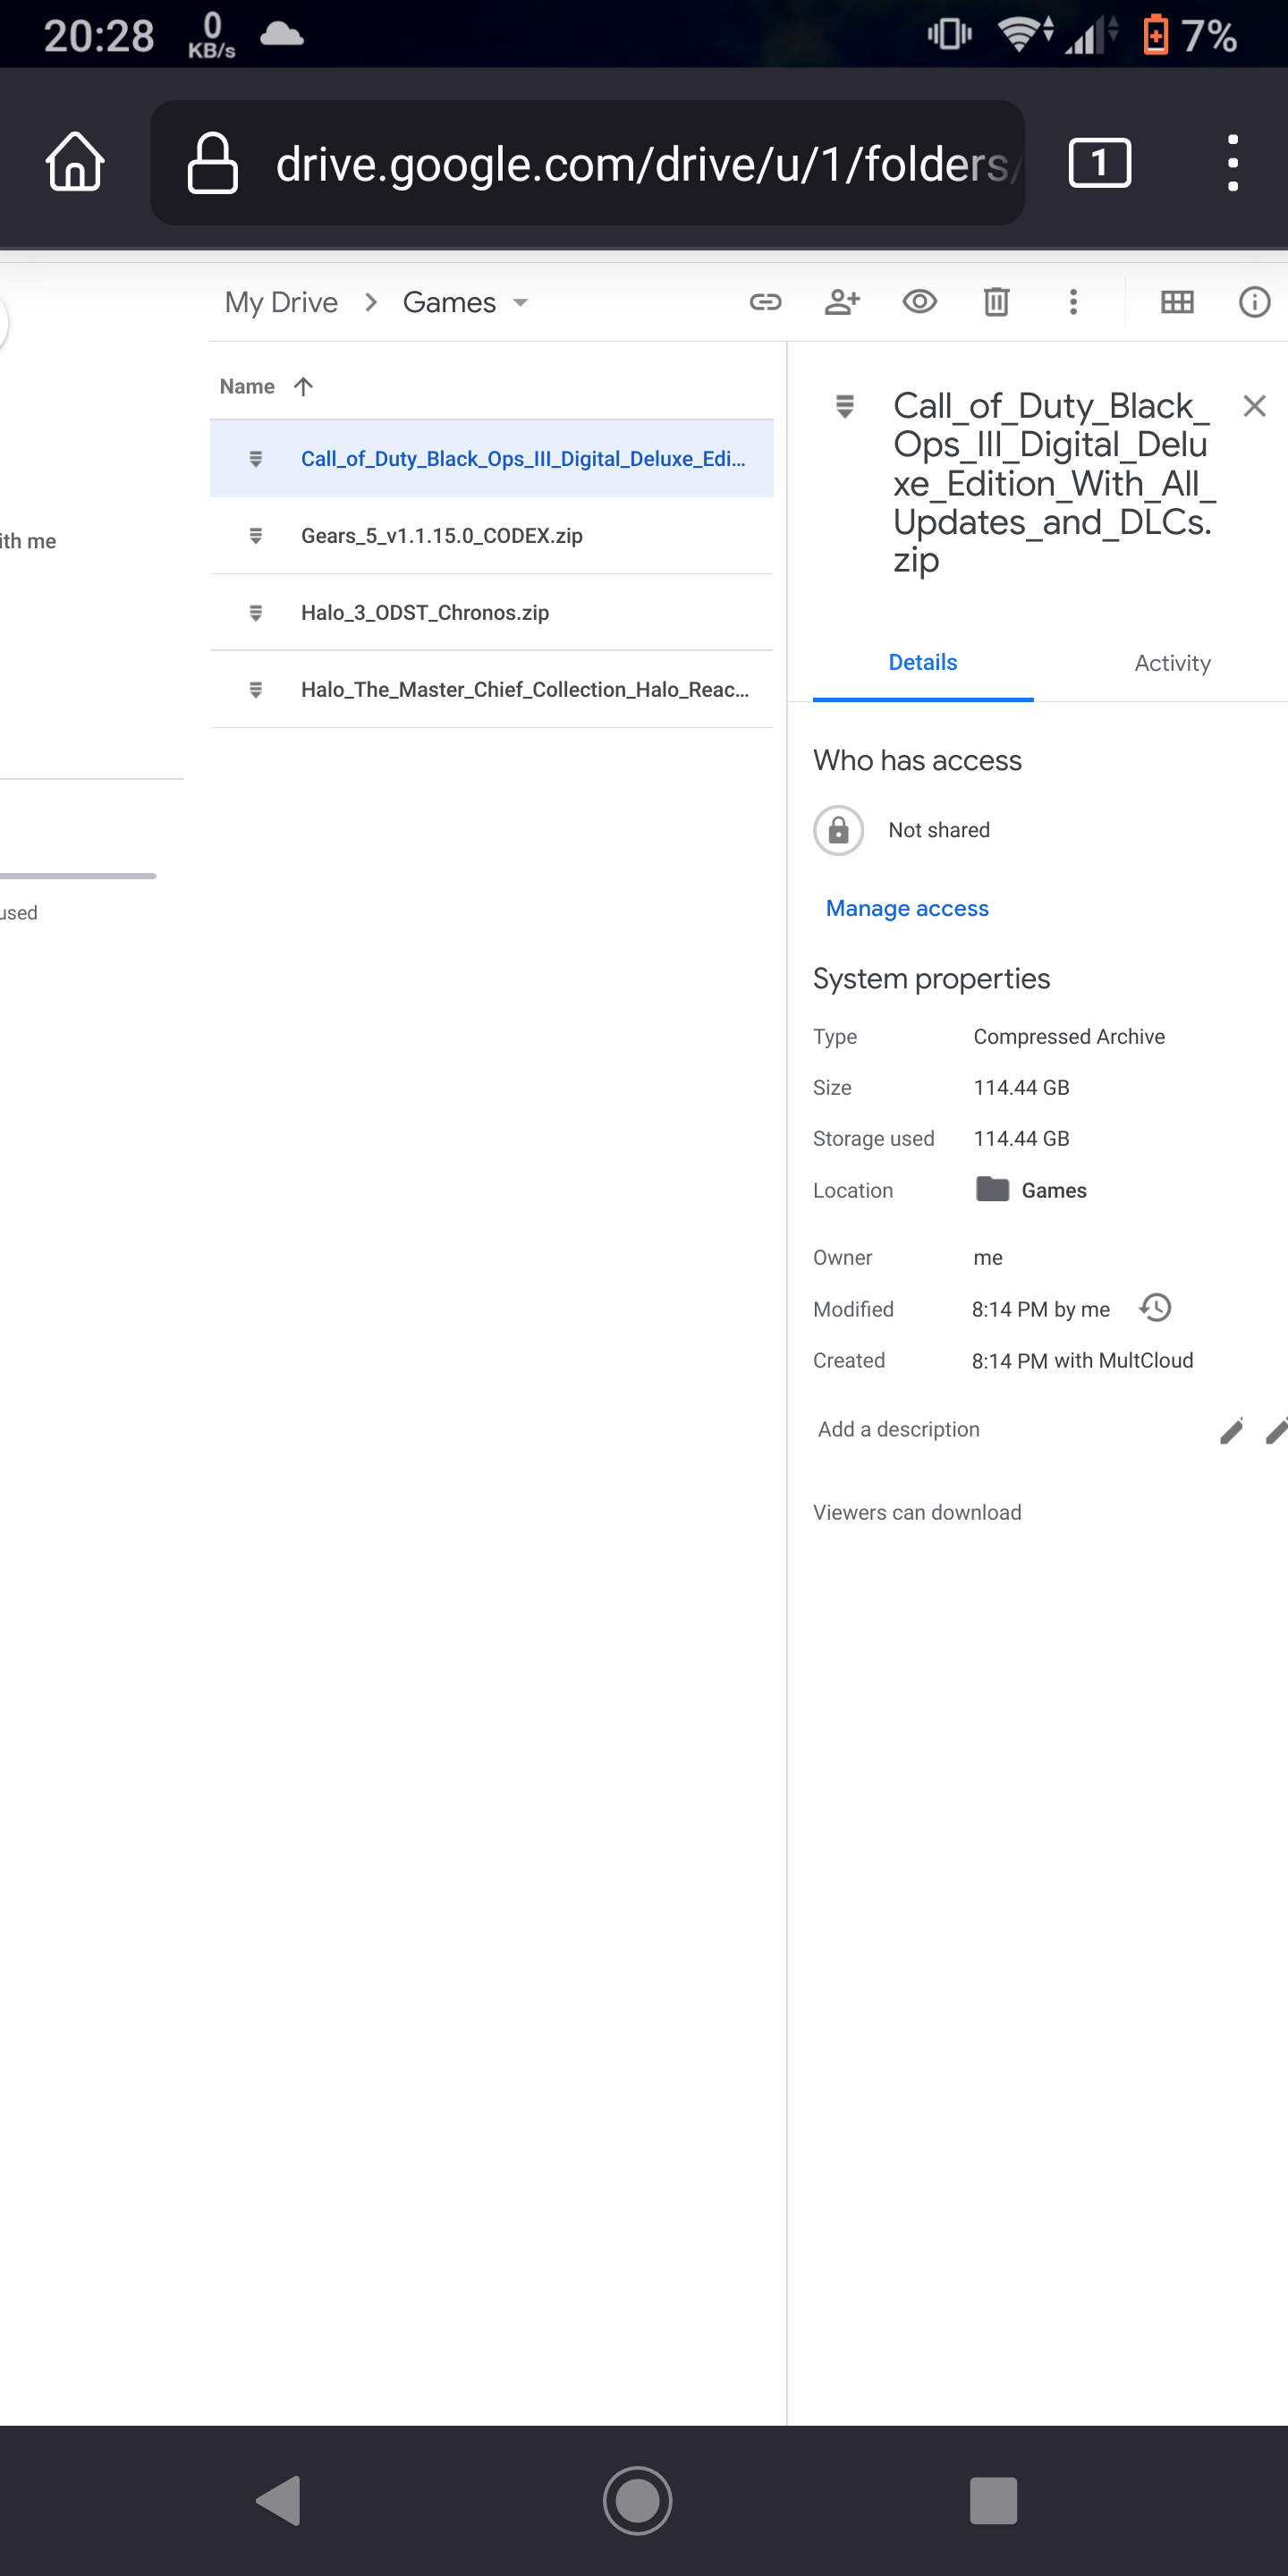The height and width of the screenshot is (2576, 1288).
Task: Tap the drive.google.com address bar
Action: coord(587,162)
